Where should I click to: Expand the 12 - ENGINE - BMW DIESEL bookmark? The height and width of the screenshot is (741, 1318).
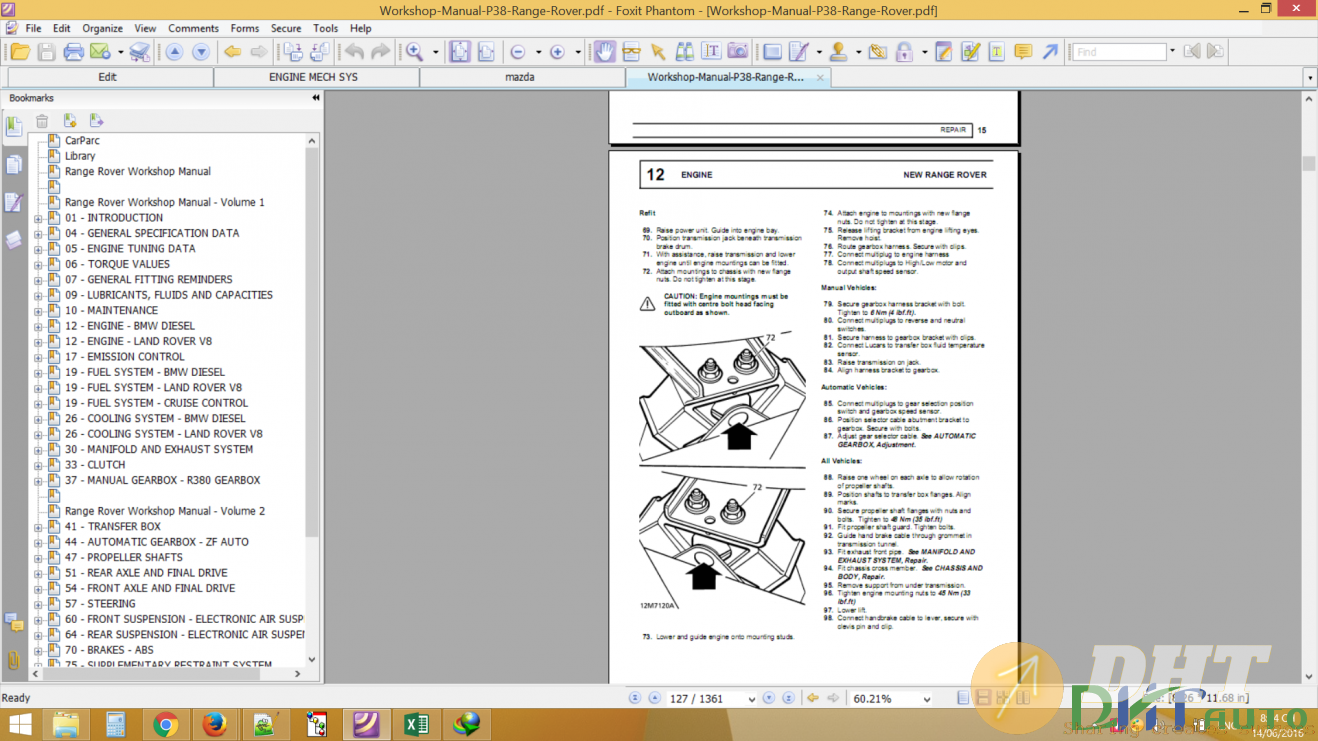(x=38, y=326)
